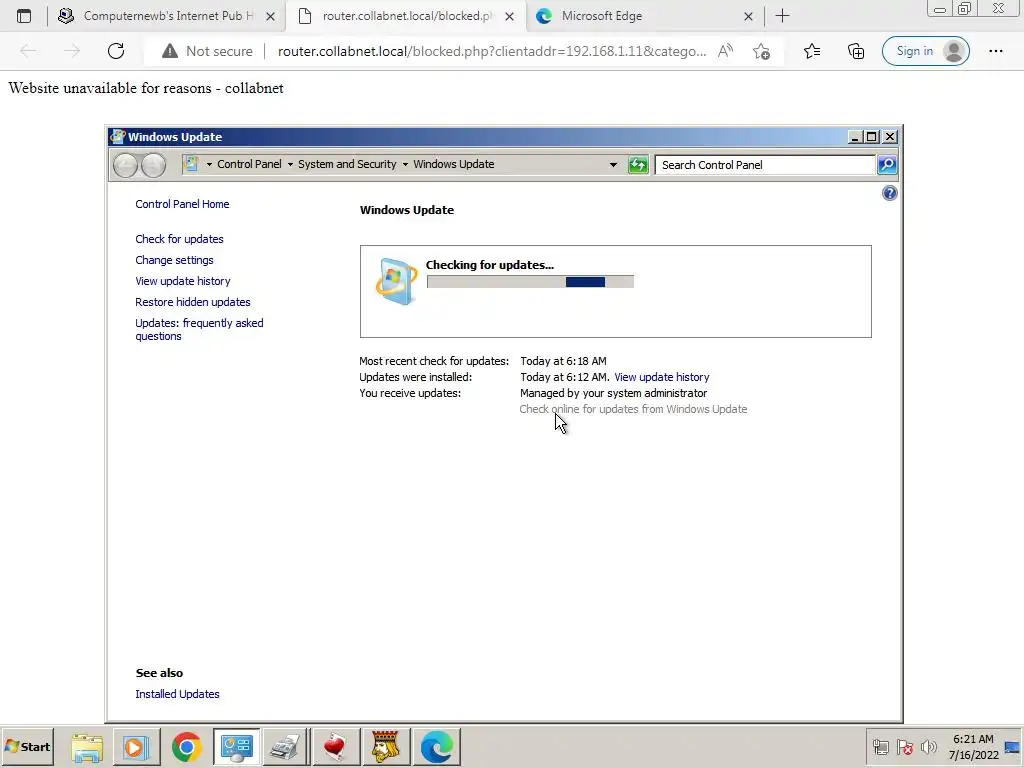Switch to Computernewb's Internet Pub tab
Image resolution: width=1024 pixels, height=768 pixels.
[x=168, y=16]
